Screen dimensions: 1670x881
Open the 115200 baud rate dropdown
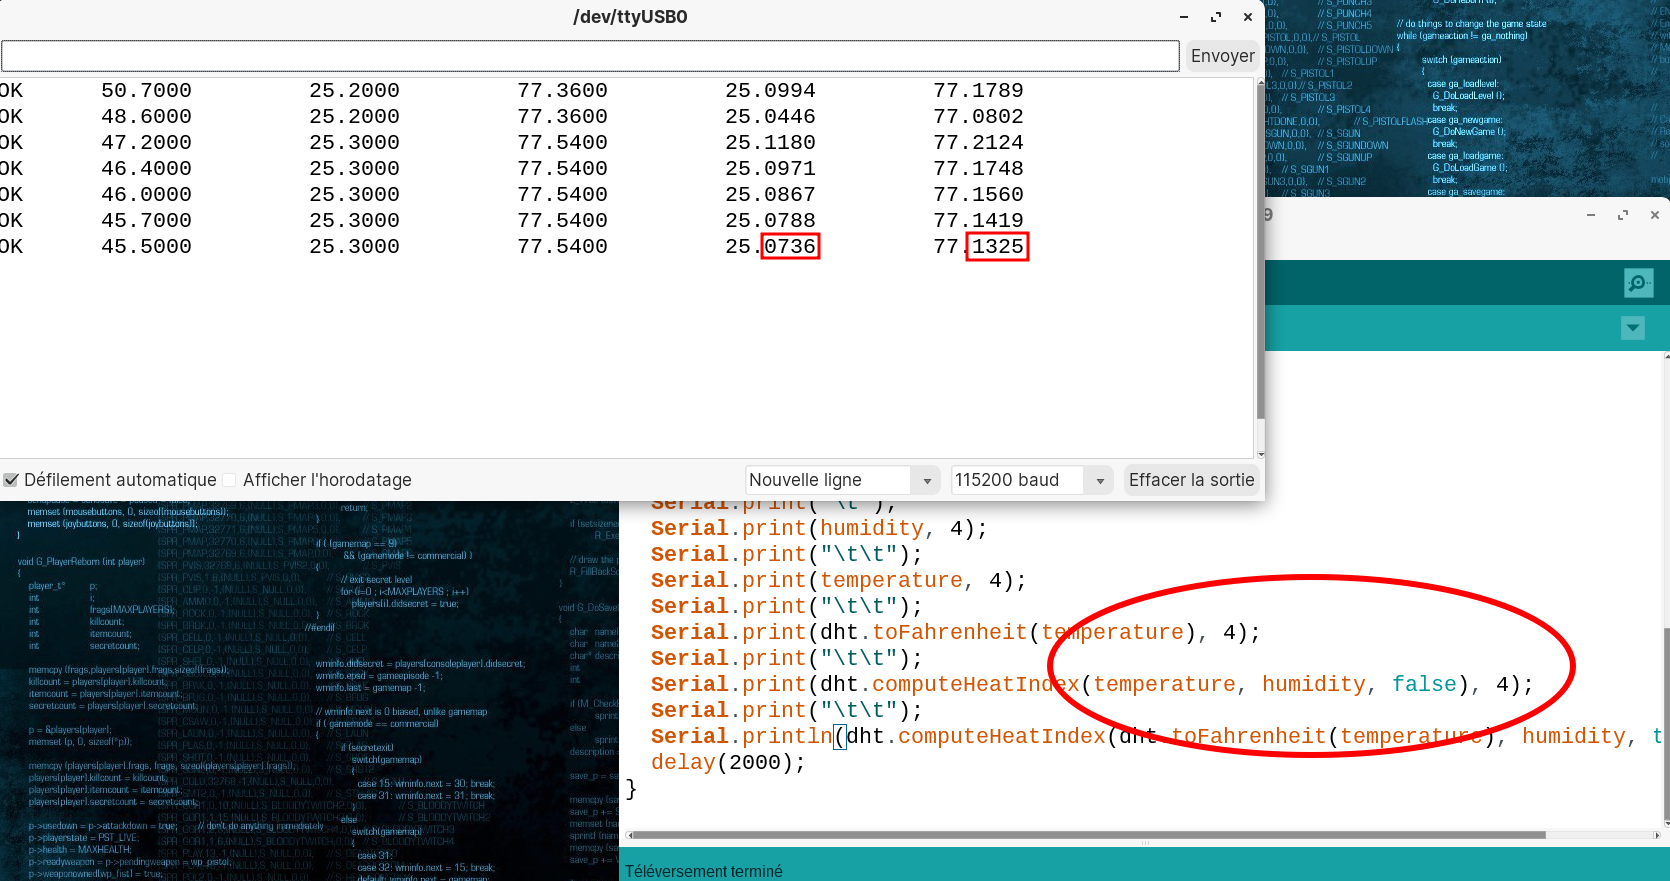coord(1033,480)
